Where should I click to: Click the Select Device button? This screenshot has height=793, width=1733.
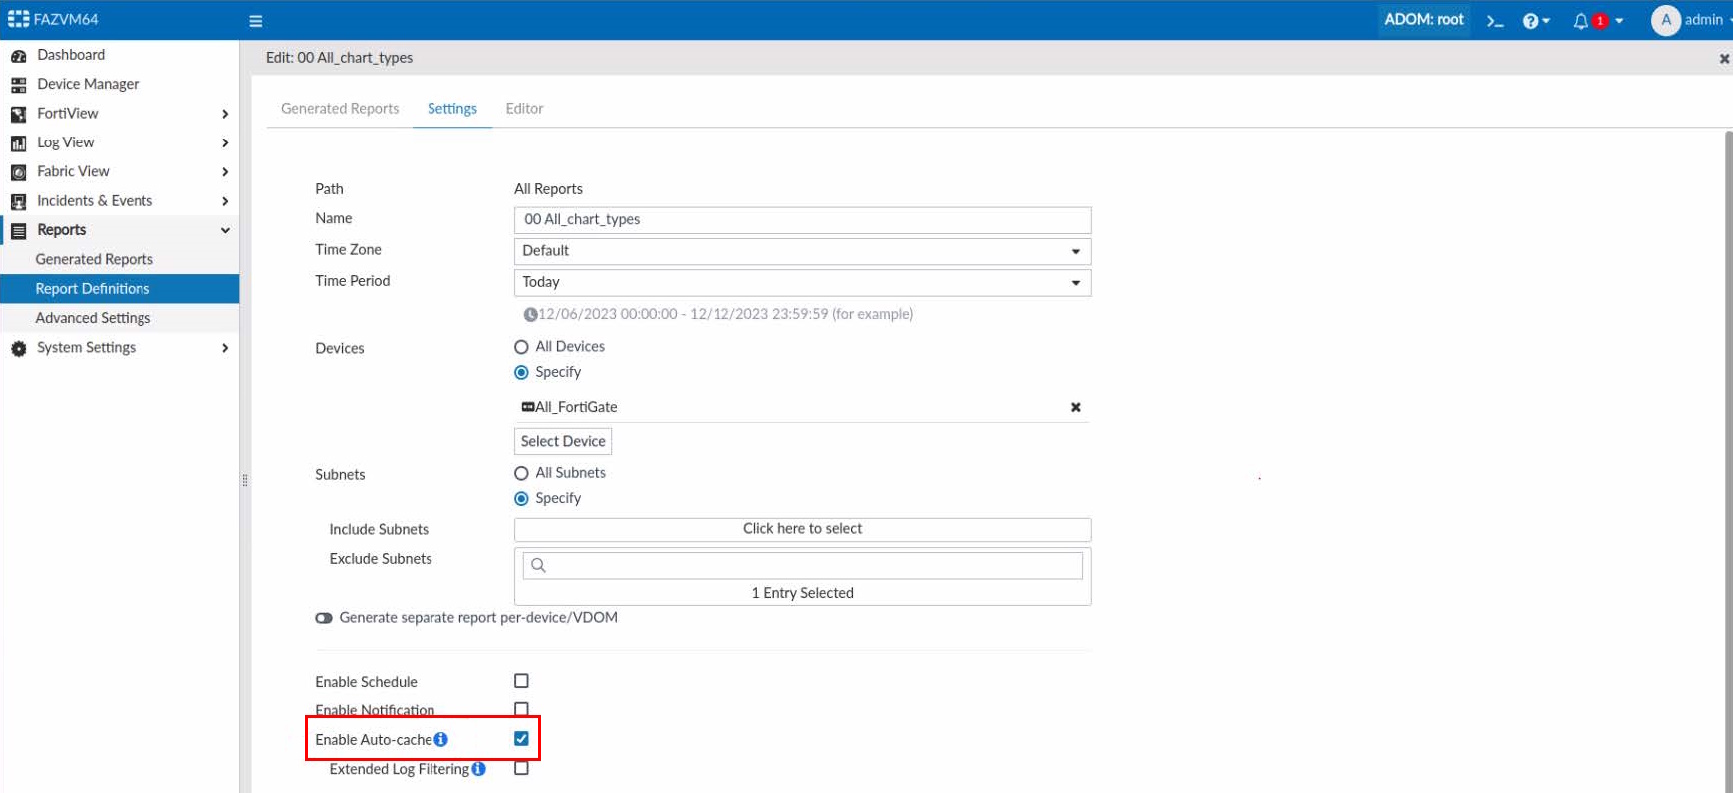pyautogui.click(x=563, y=441)
